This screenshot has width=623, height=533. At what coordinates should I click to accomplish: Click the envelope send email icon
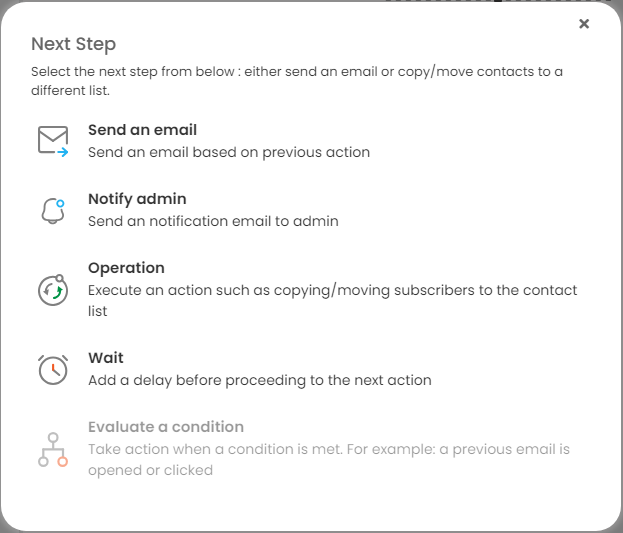pos(53,141)
